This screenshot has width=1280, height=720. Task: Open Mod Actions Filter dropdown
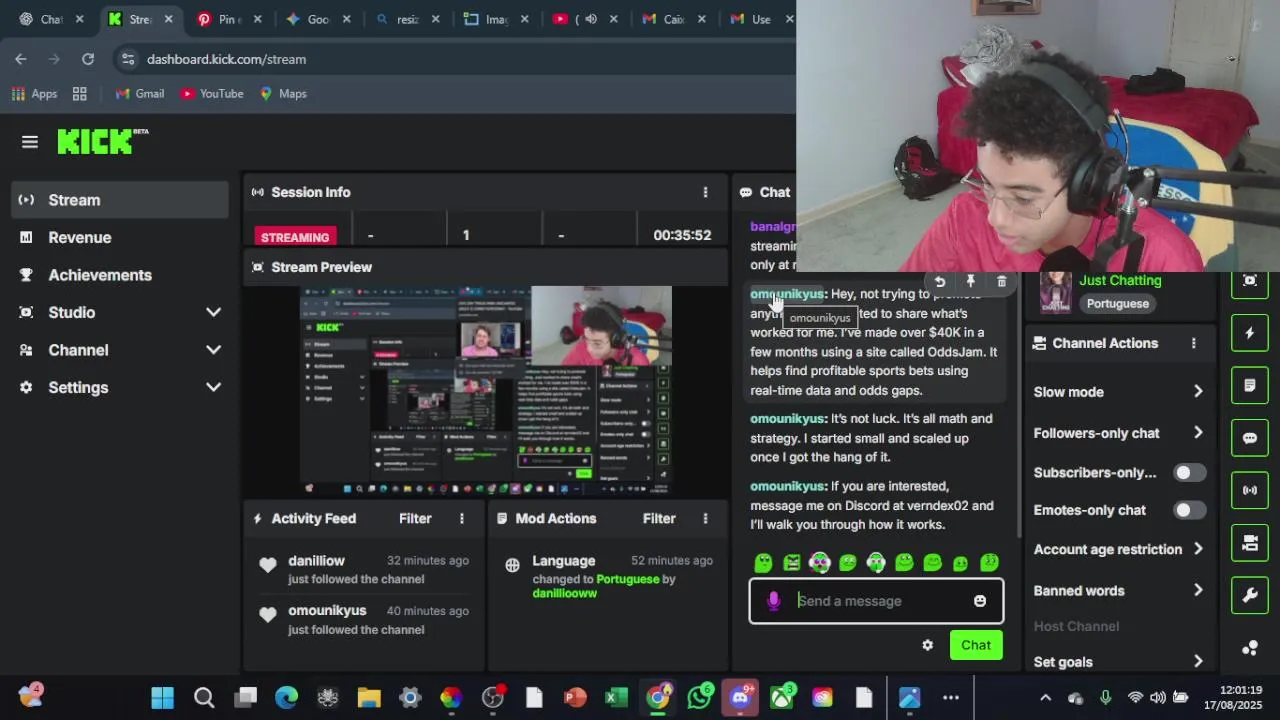tap(659, 518)
